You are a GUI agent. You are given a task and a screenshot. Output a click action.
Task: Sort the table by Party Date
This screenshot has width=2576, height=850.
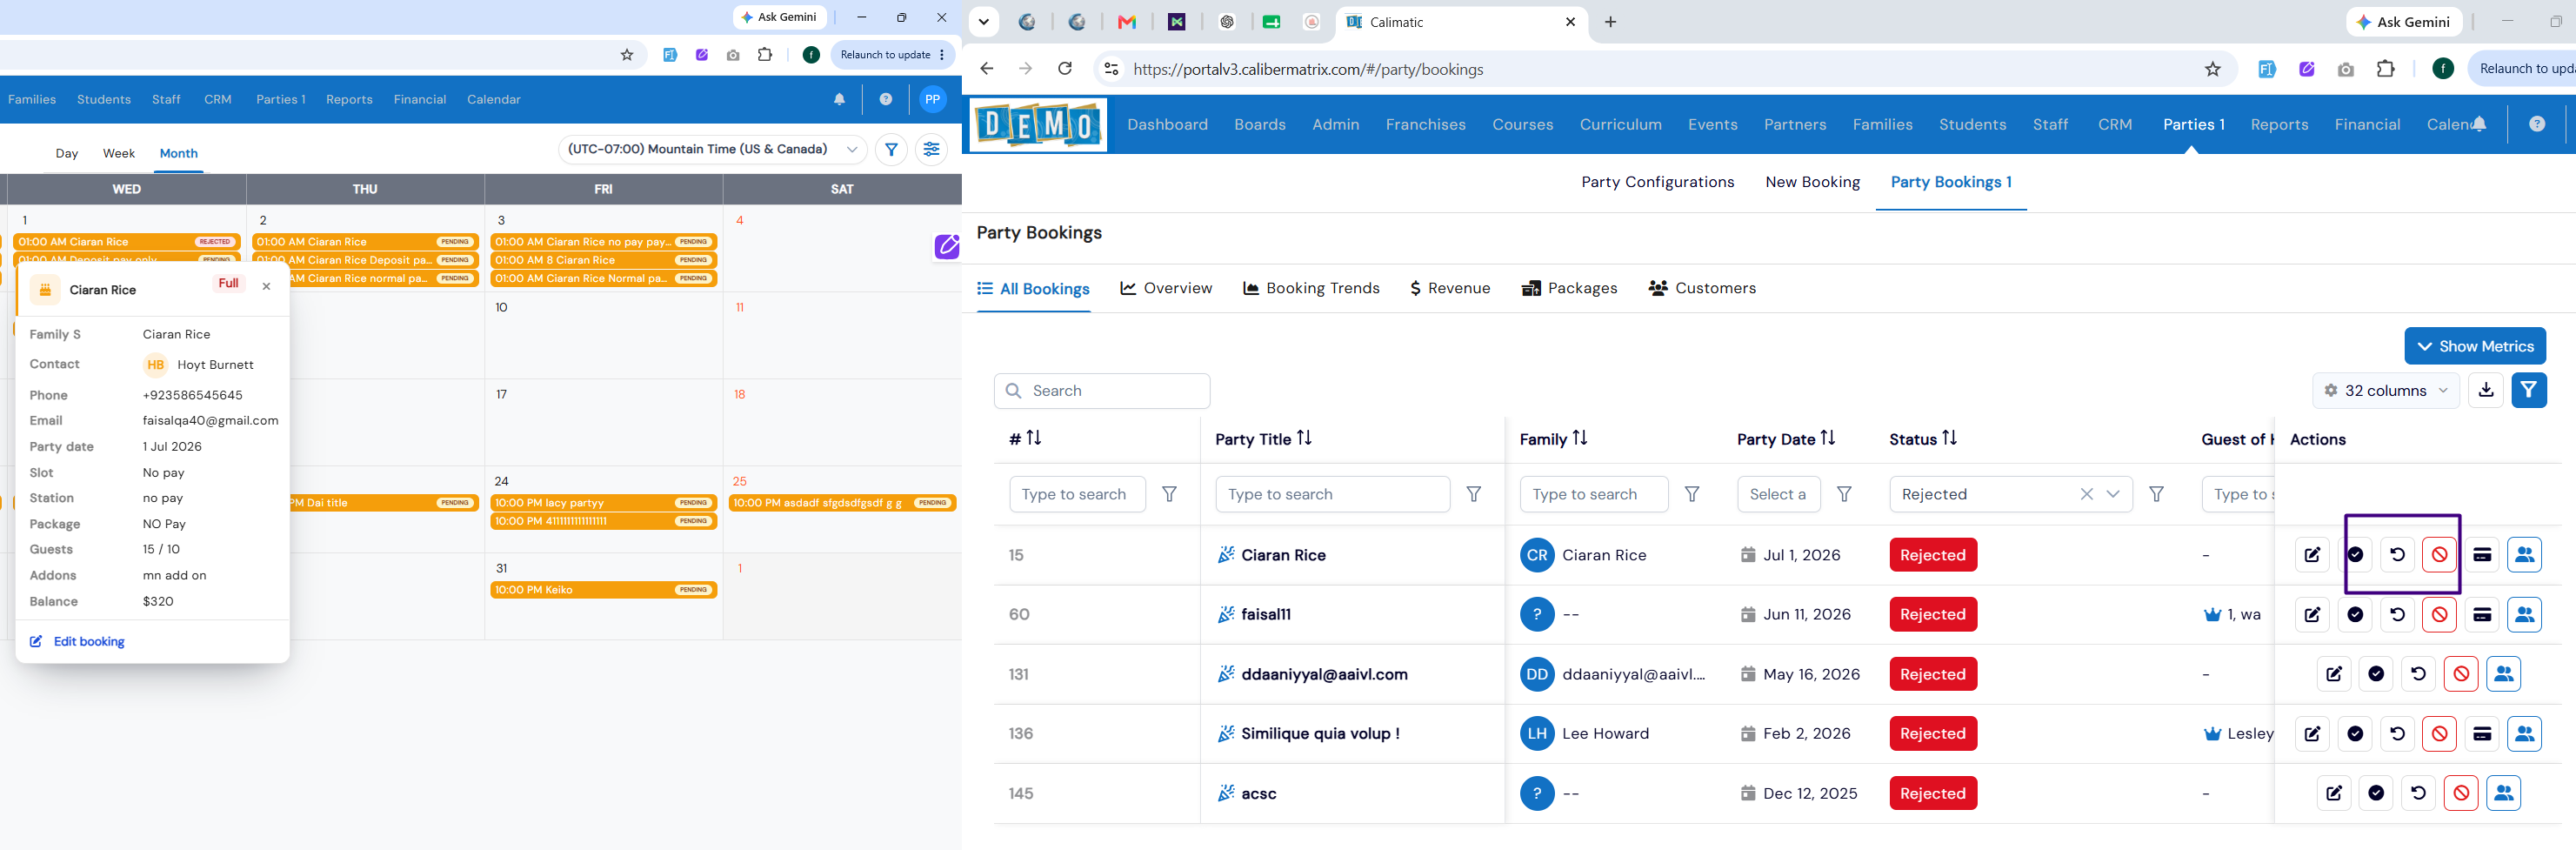click(1827, 438)
